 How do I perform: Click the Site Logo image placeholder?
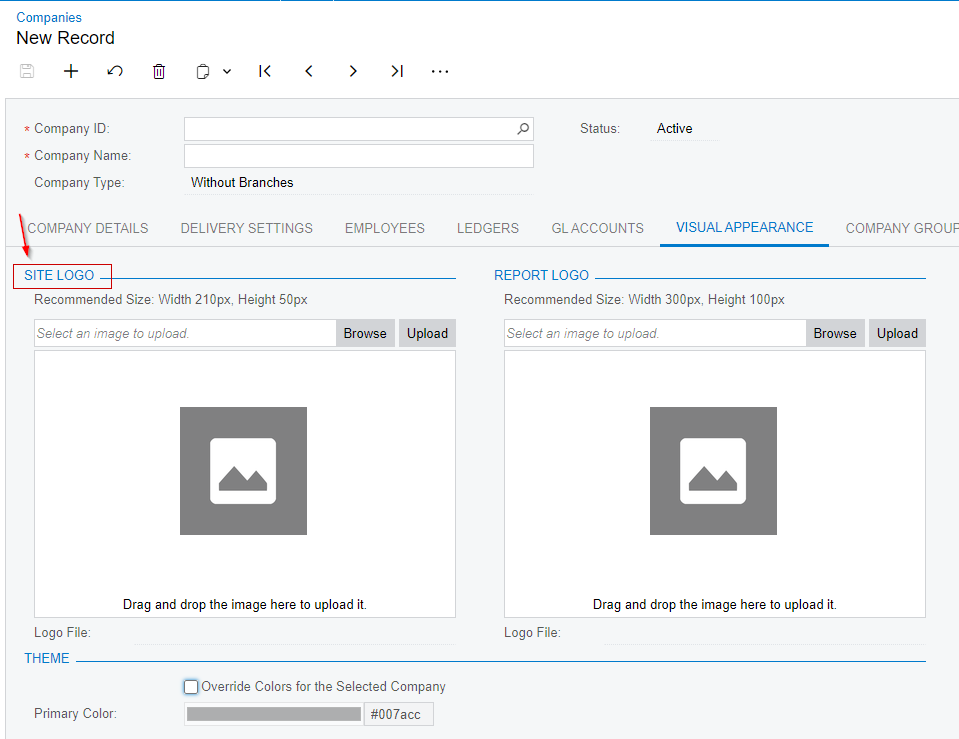point(243,471)
